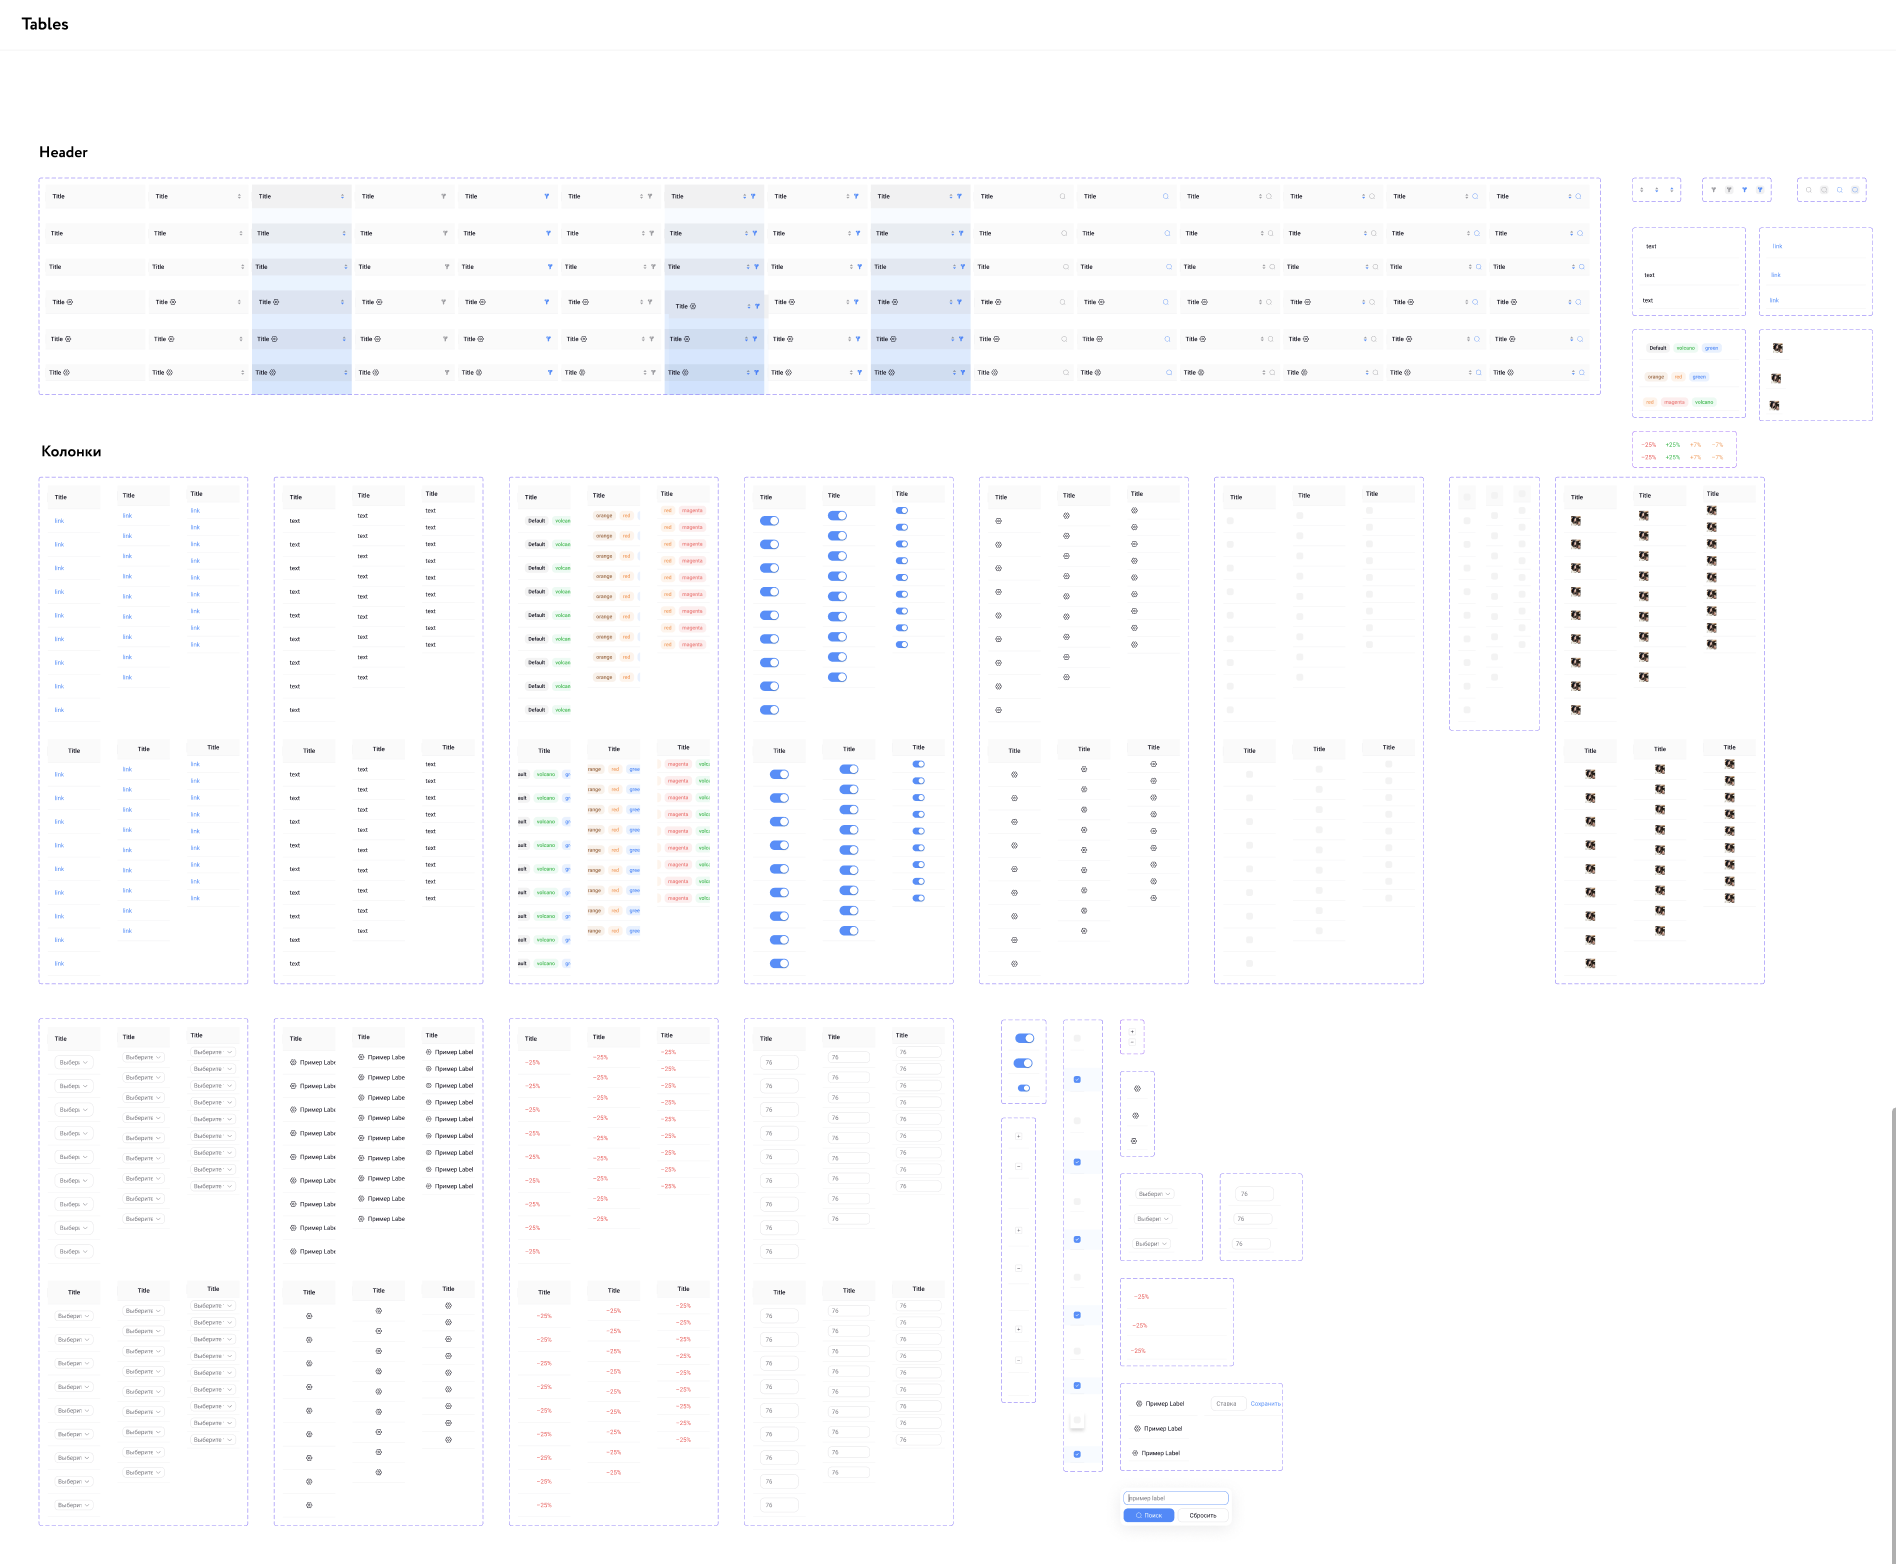
Task: Click plain blue filter icon in filter-icon group
Action: pyautogui.click(x=1745, y=190)
